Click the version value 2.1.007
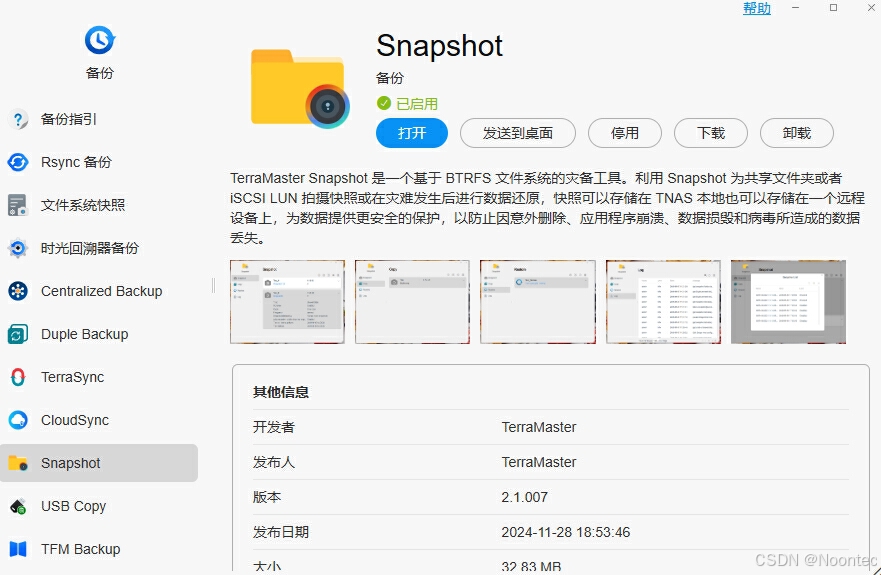Screen dimensions: 881x575 [524, 497]
